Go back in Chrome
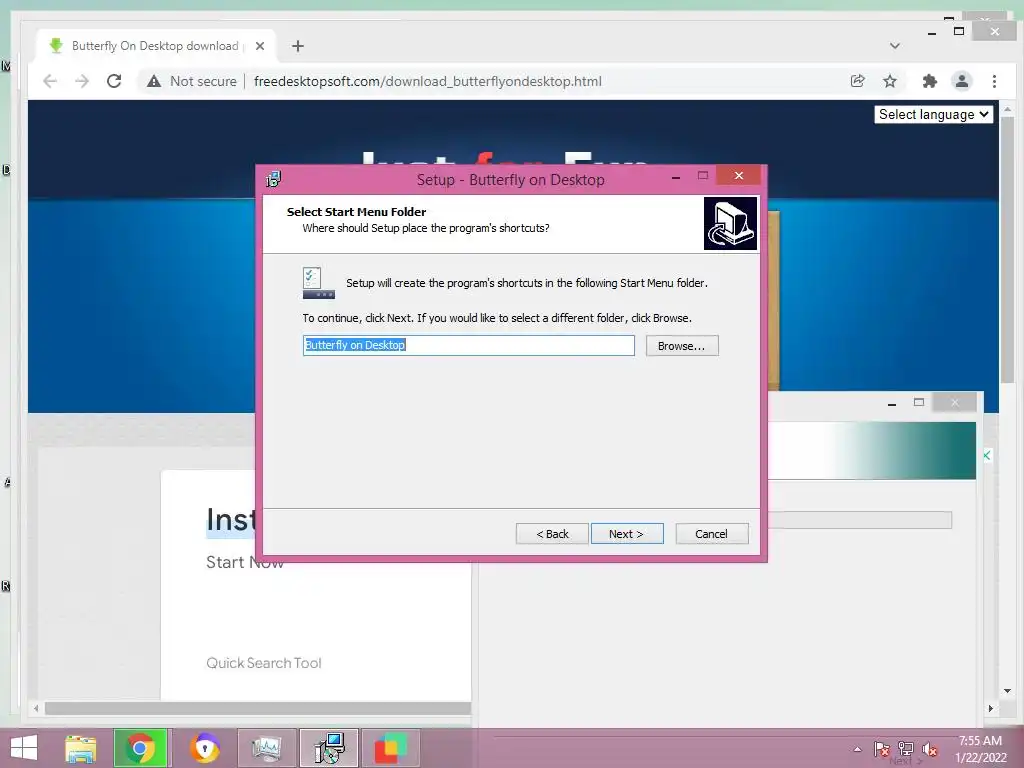Viewport: 1024px width, 768px height. 50,81
